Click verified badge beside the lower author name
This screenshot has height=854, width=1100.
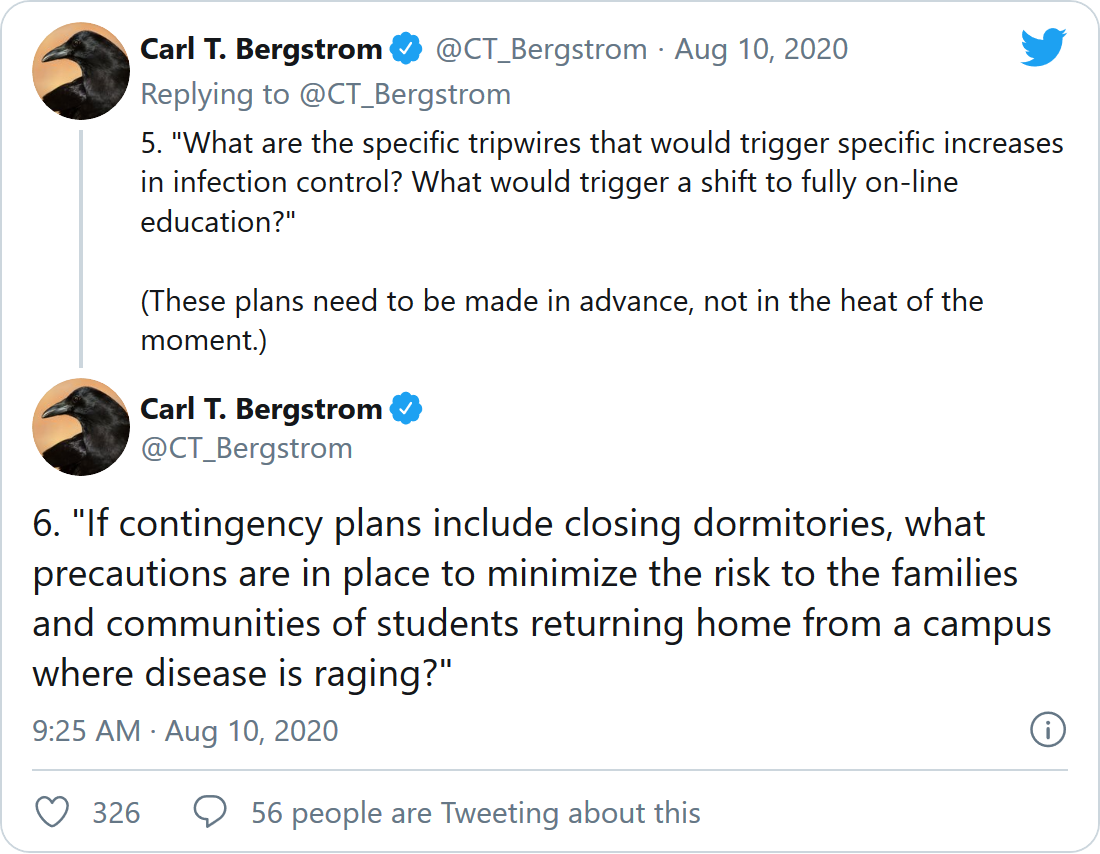(406, 409)
